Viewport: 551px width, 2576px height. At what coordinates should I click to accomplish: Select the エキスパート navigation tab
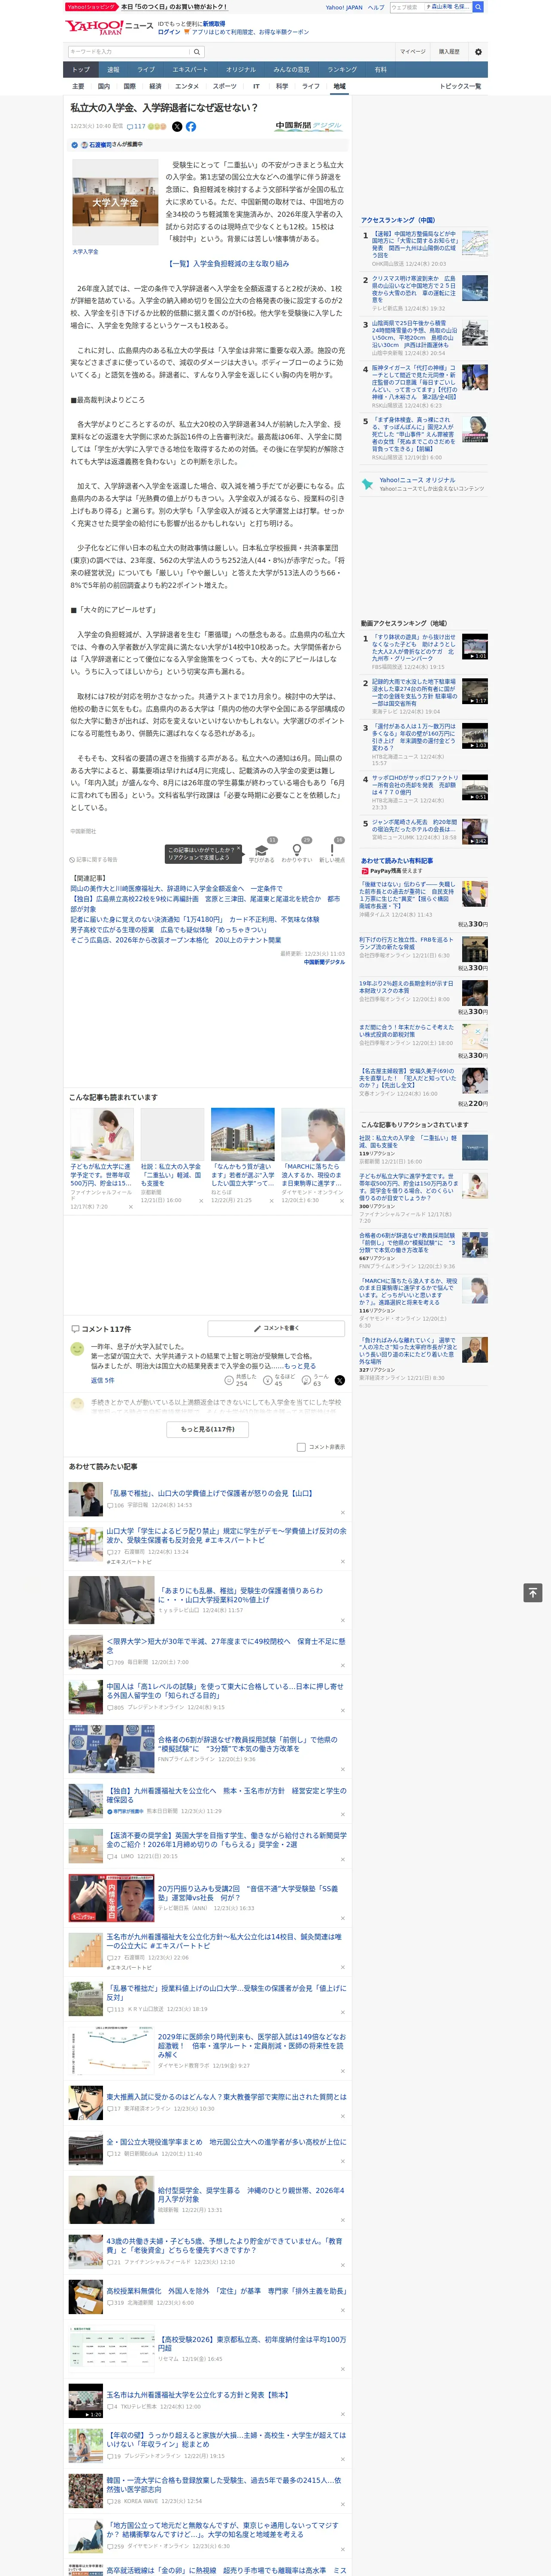tap(190, 70)
